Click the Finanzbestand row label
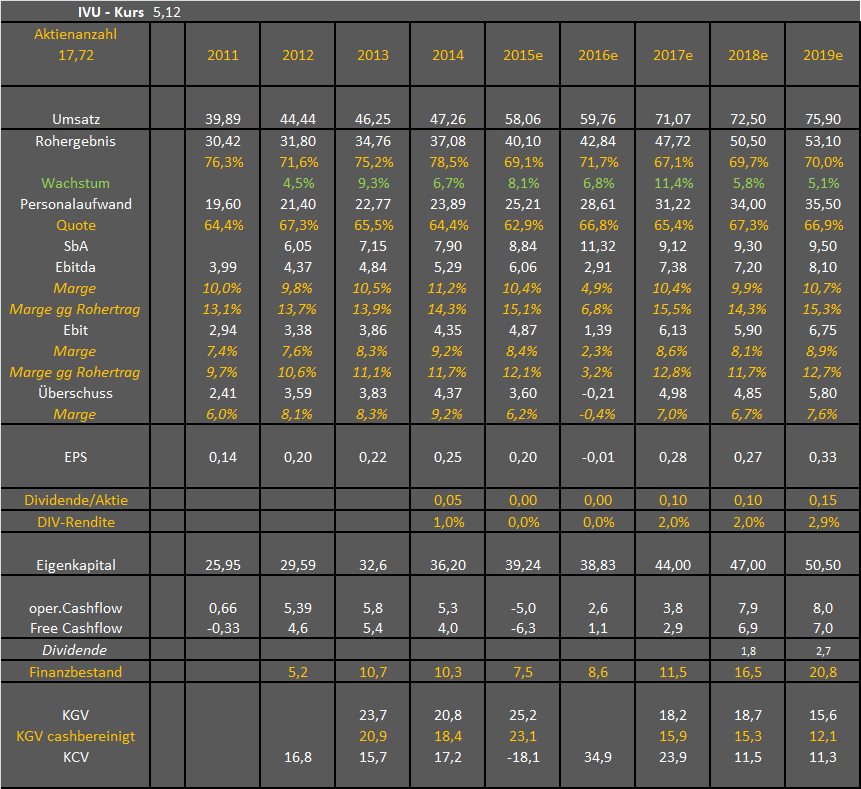The height and width of the screenshot is (789, 861). (76, 673)
